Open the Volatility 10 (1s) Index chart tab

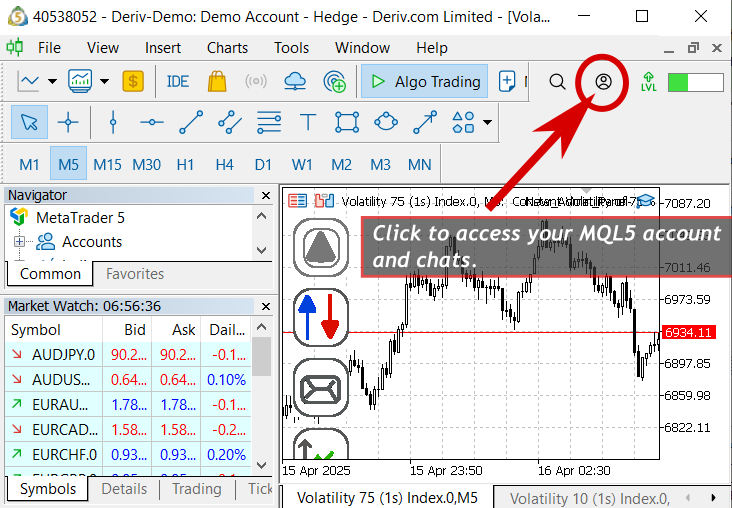(x=589, y=498)
